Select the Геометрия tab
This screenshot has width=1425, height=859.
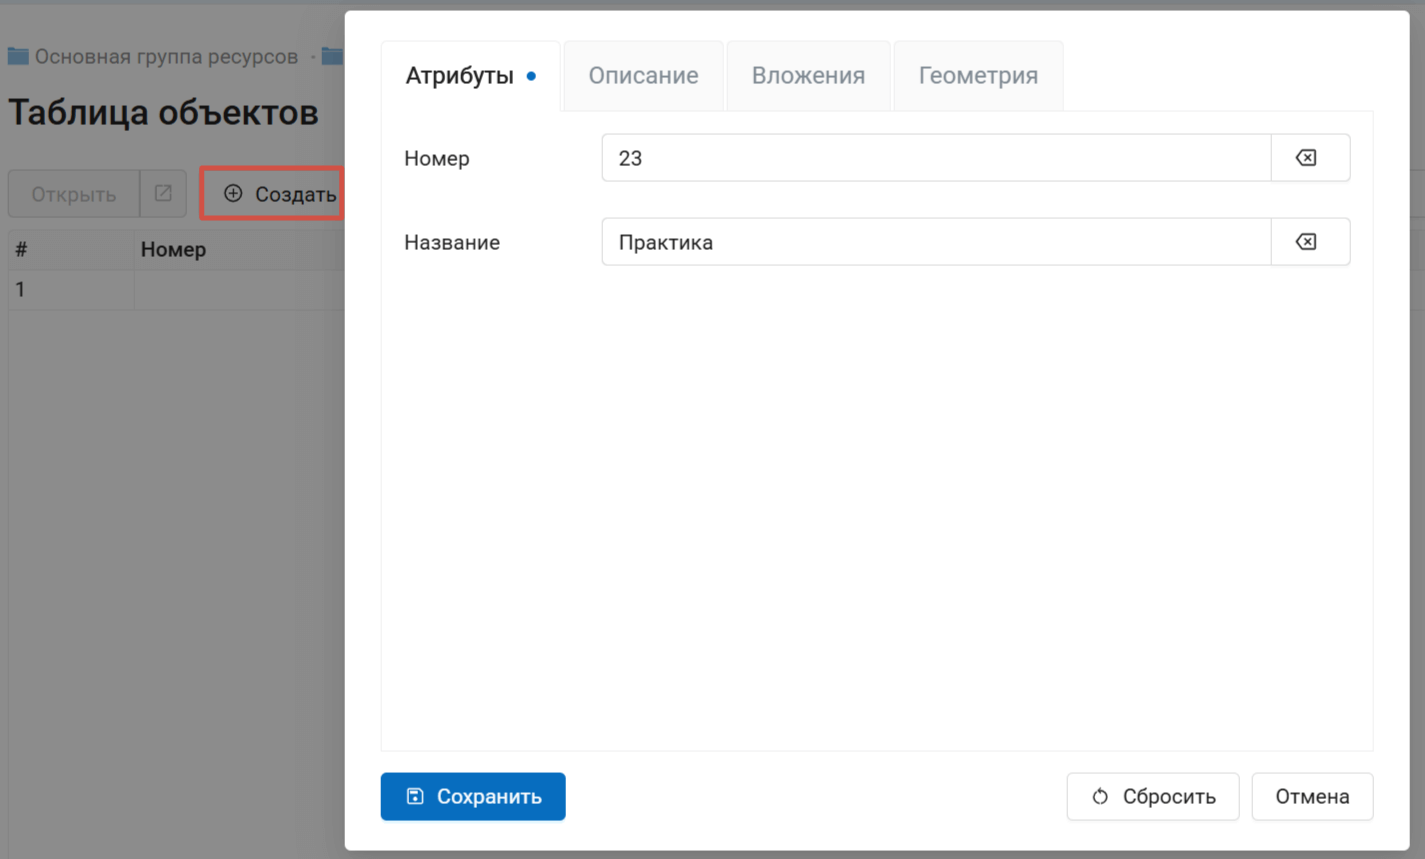977,76
